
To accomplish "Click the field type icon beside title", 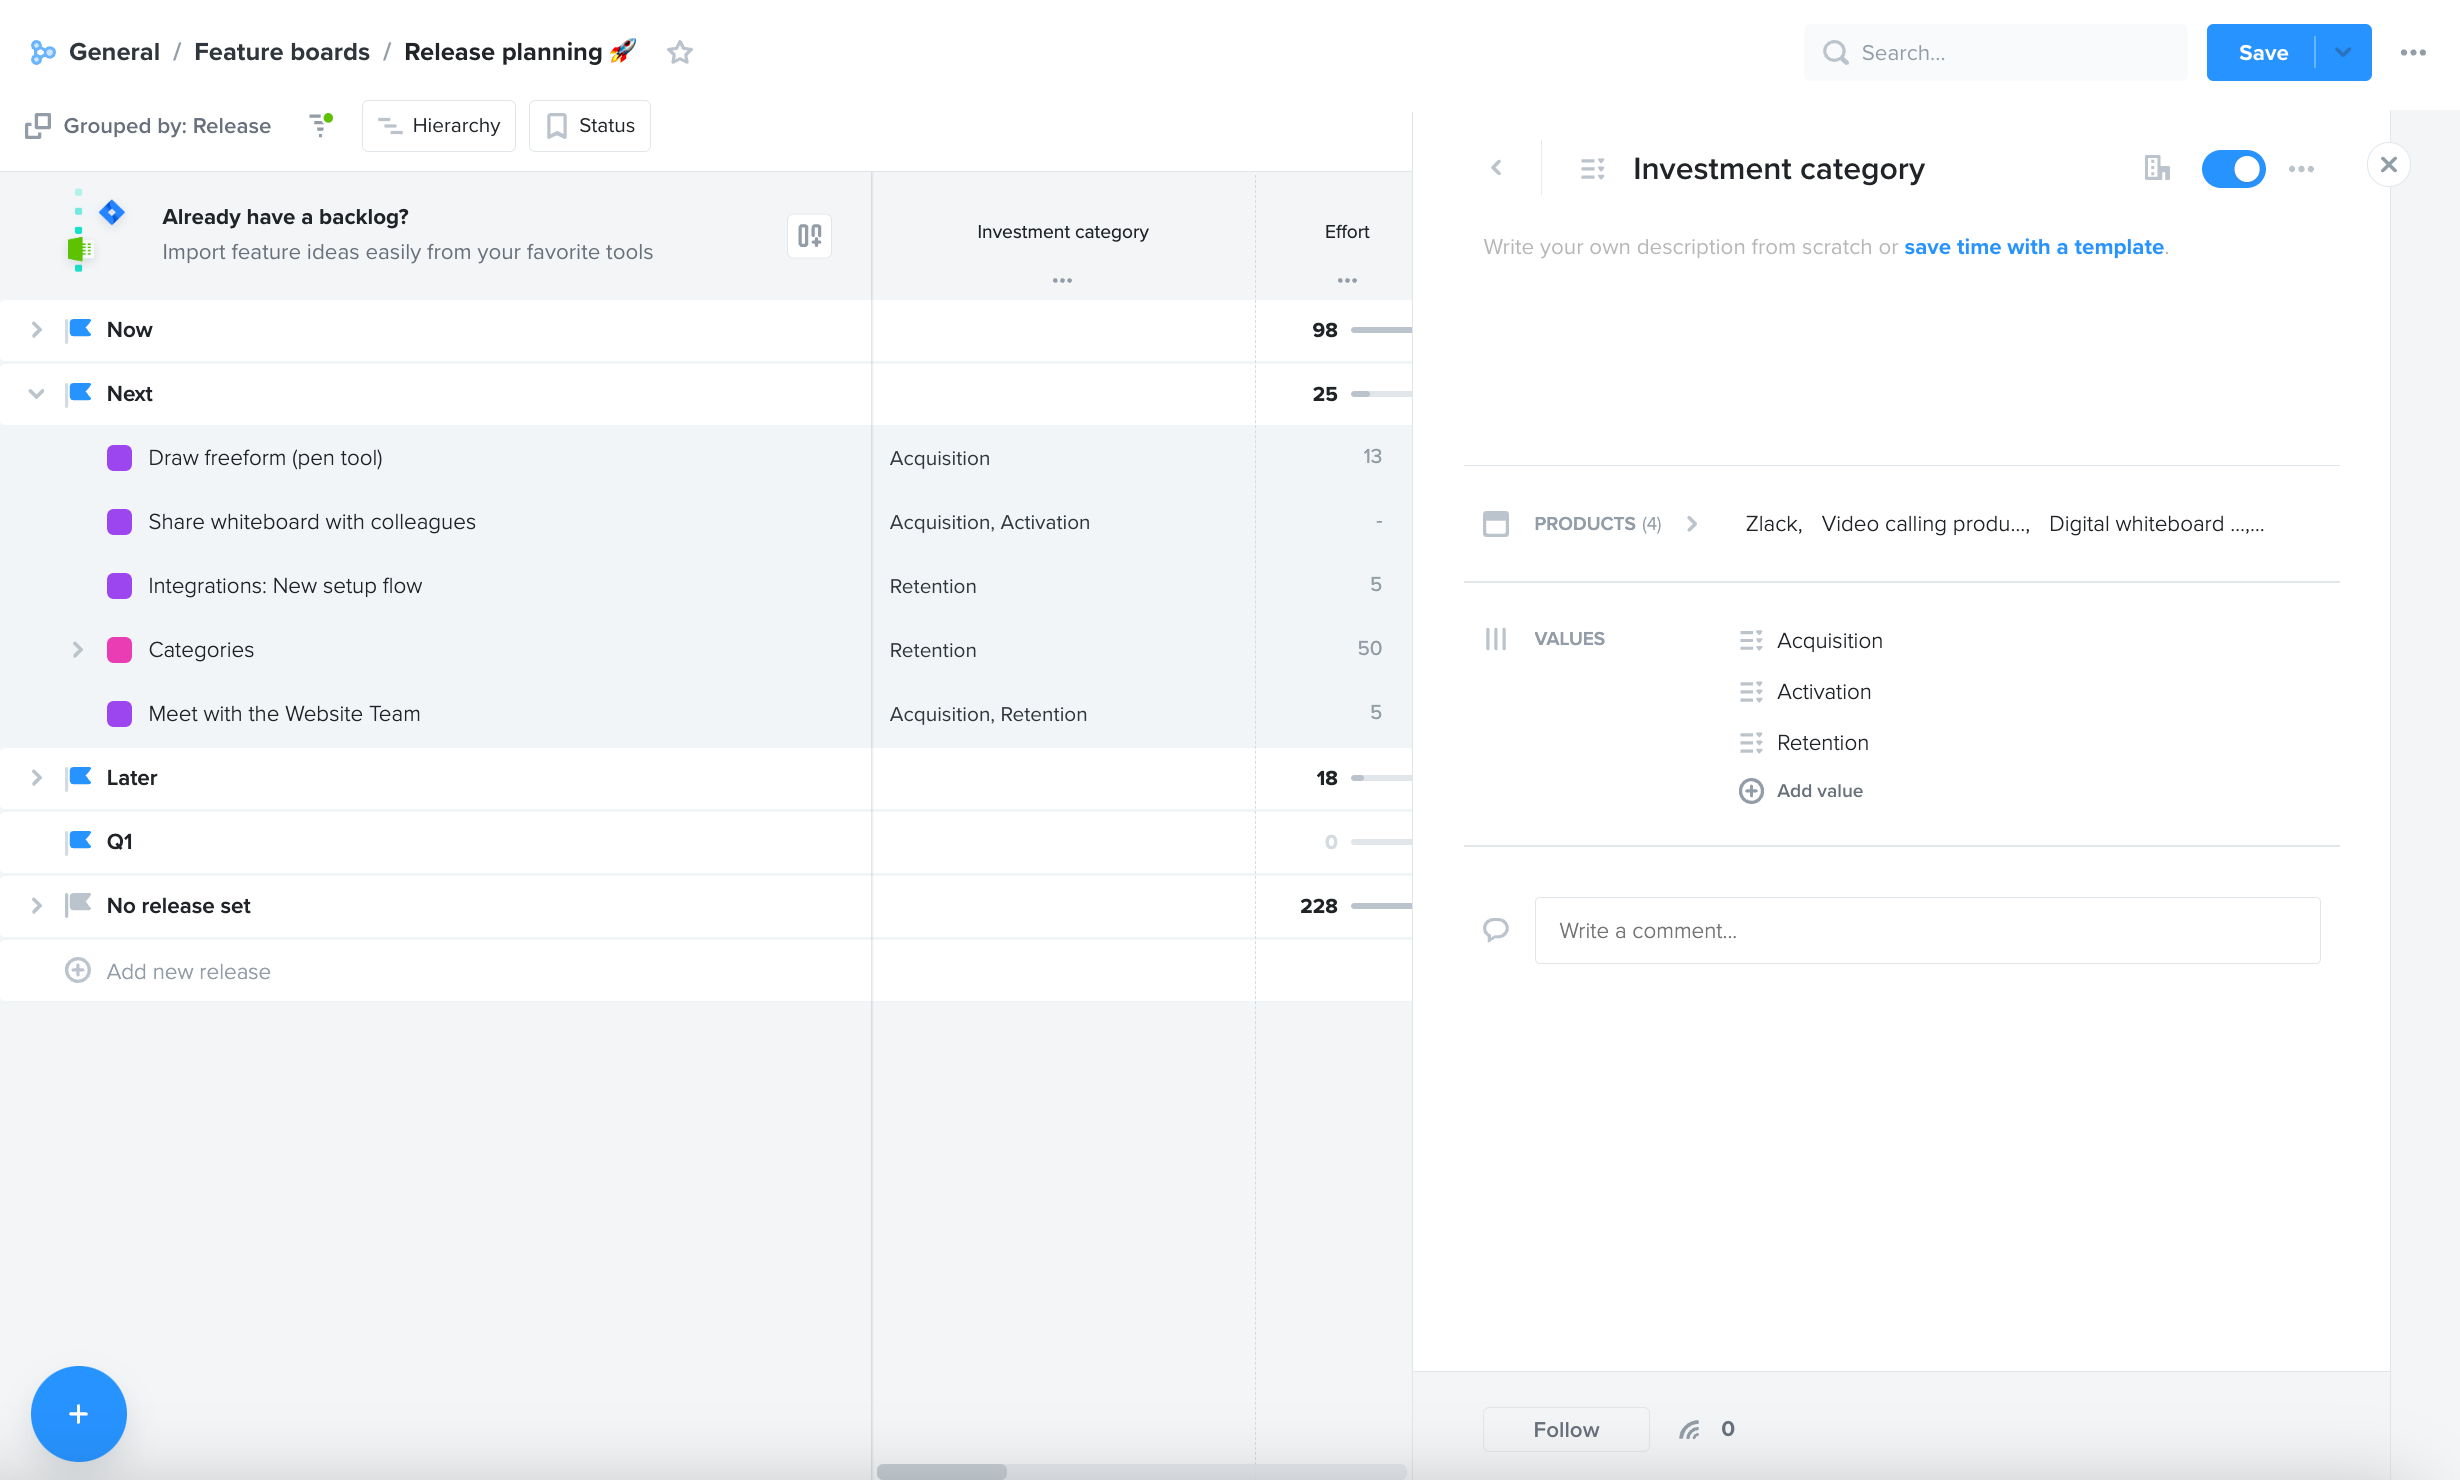I will click(x=1593, y=169).
